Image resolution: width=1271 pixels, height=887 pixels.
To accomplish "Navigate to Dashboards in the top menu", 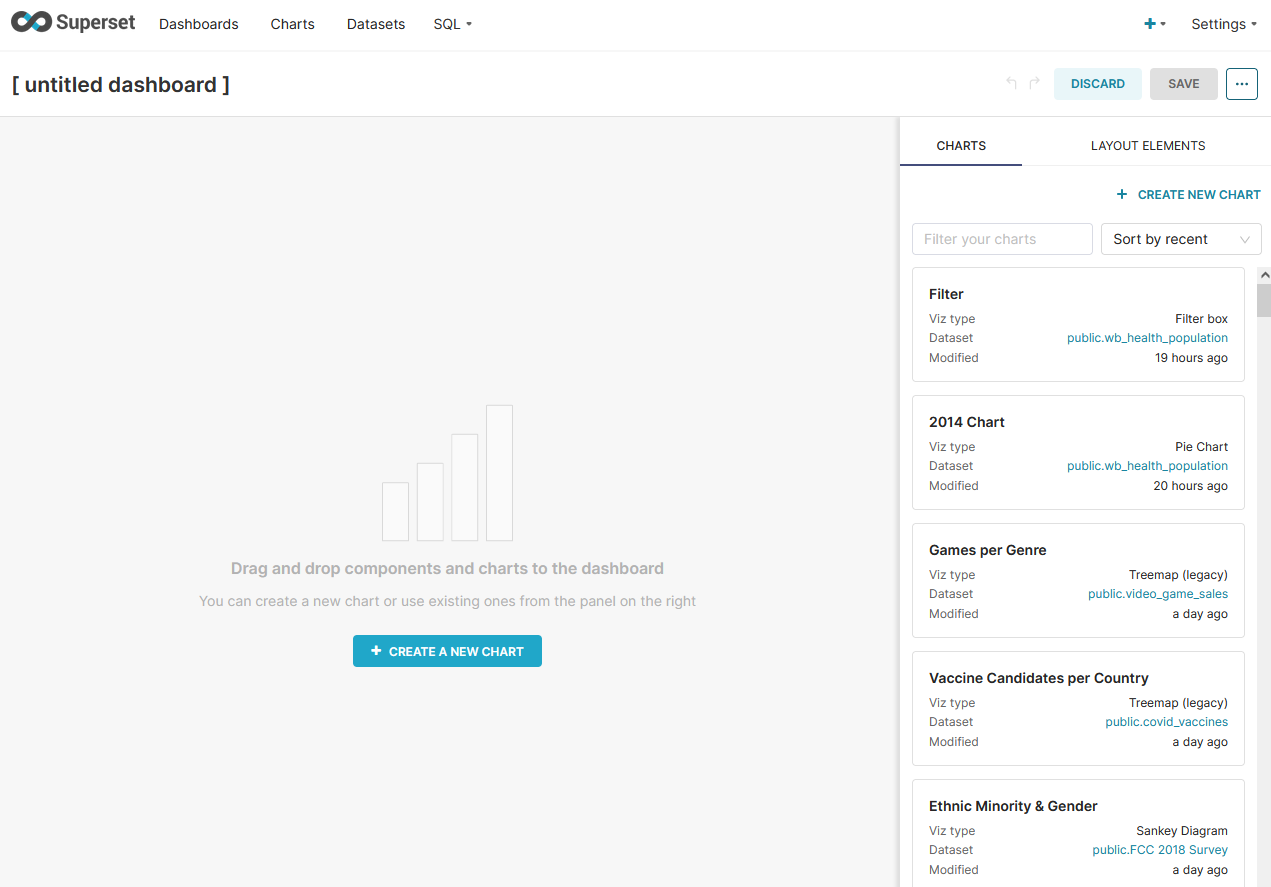I will pos(198,23).
